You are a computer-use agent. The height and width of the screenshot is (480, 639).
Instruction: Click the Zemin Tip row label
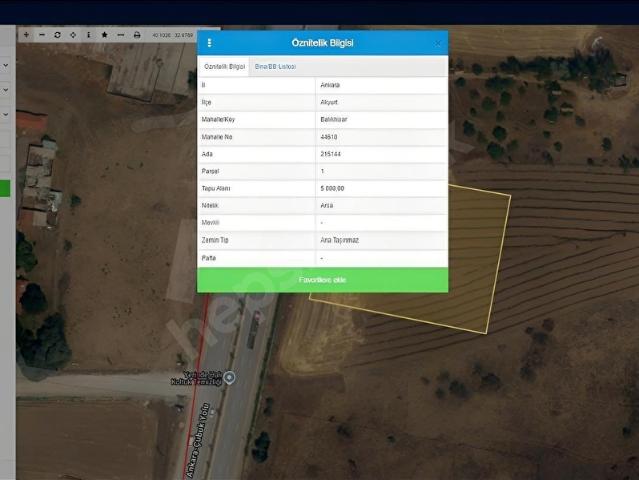(215, 240)
